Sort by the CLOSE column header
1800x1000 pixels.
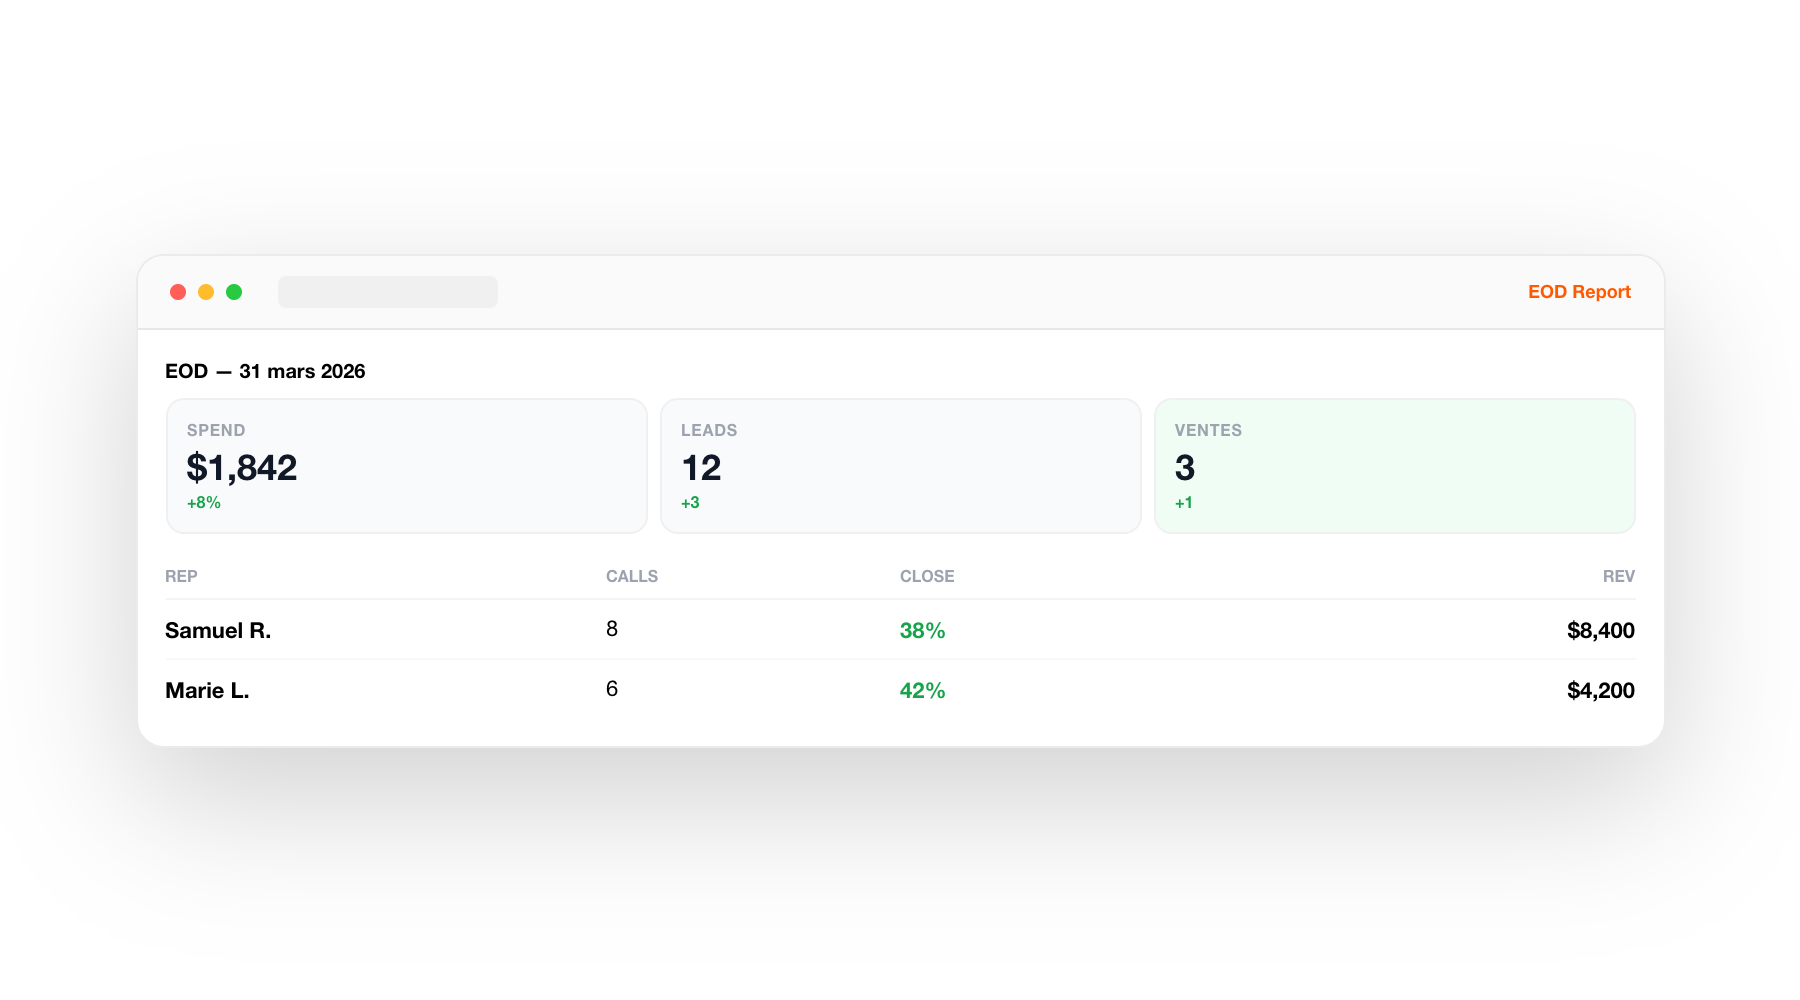click(x=927, y=576)
